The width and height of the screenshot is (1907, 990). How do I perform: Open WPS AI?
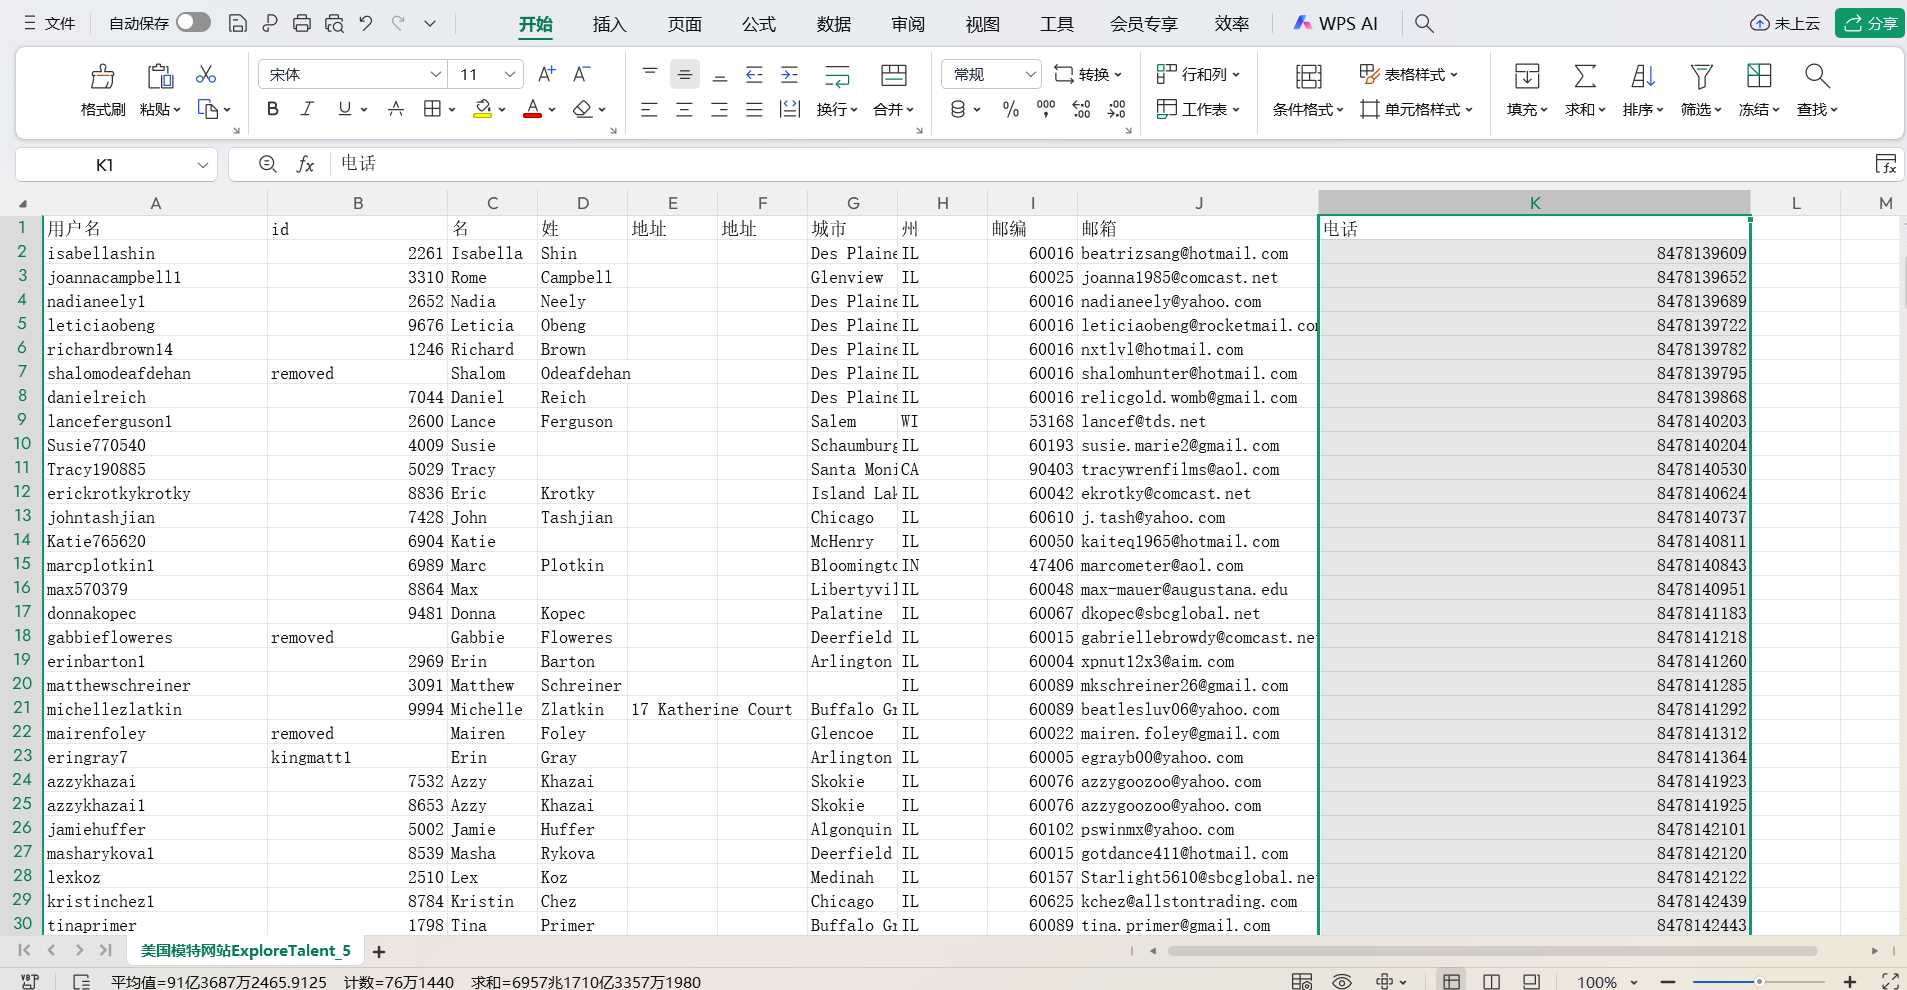1336,23
